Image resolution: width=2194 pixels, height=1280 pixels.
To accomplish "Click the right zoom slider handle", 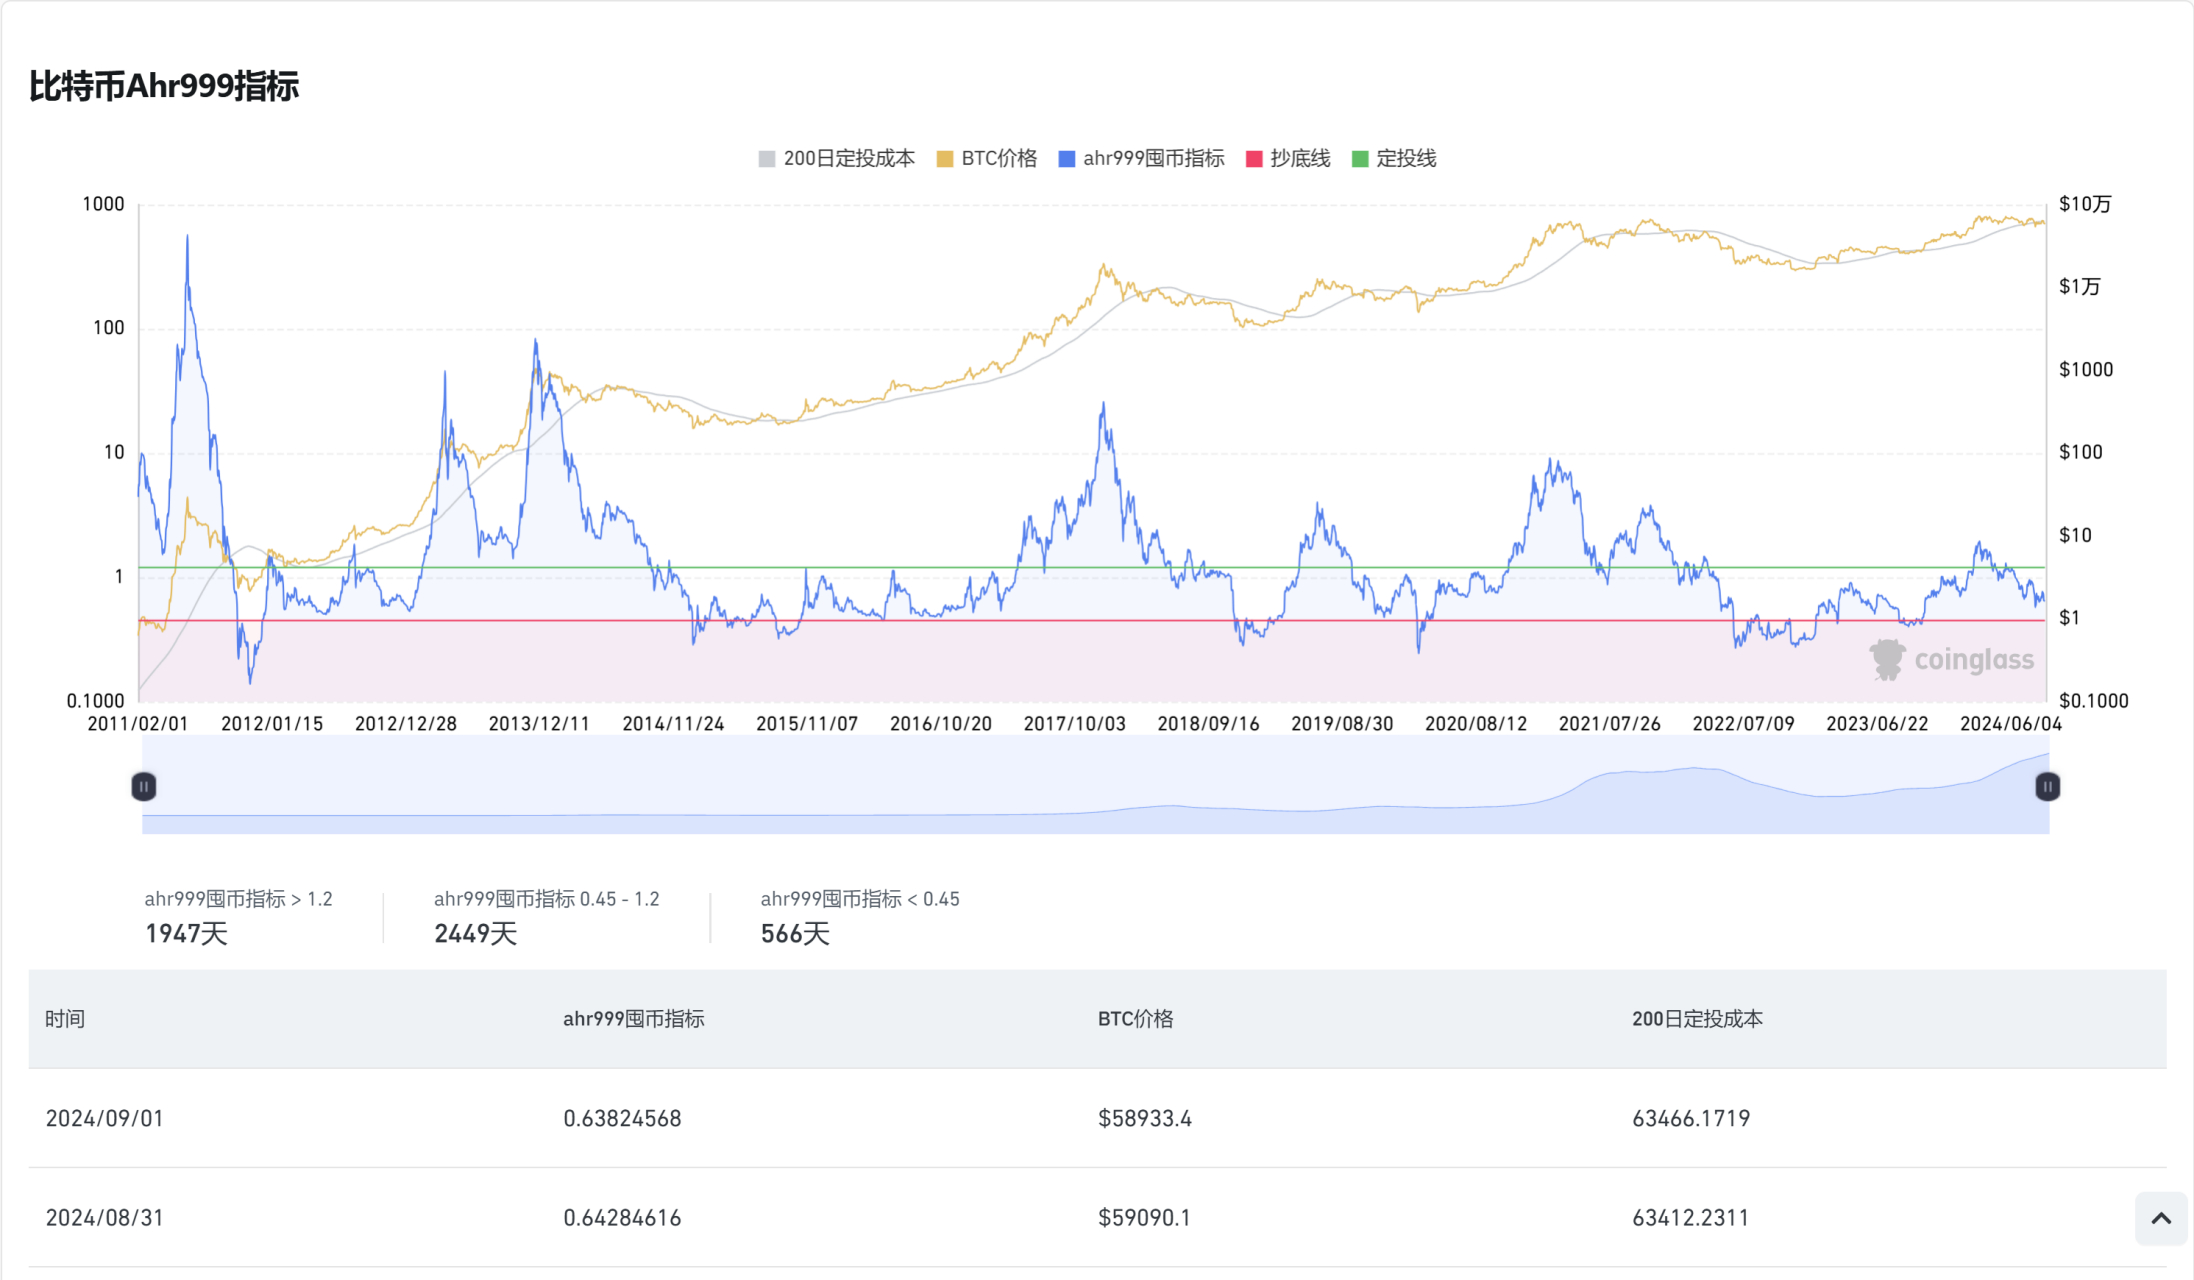I will (x=2047, y=787).
